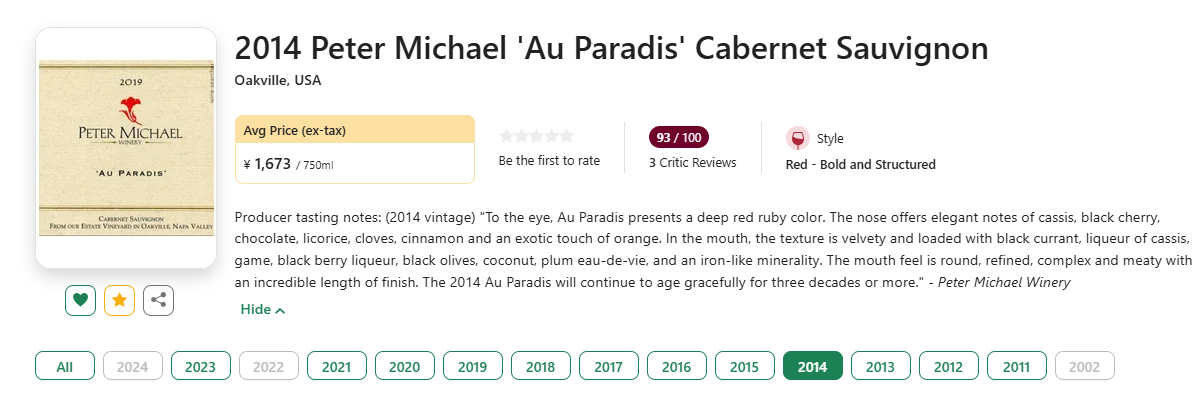The image size is (1204, 396).
Task: Click the Avg Price box
Action: 355,149
